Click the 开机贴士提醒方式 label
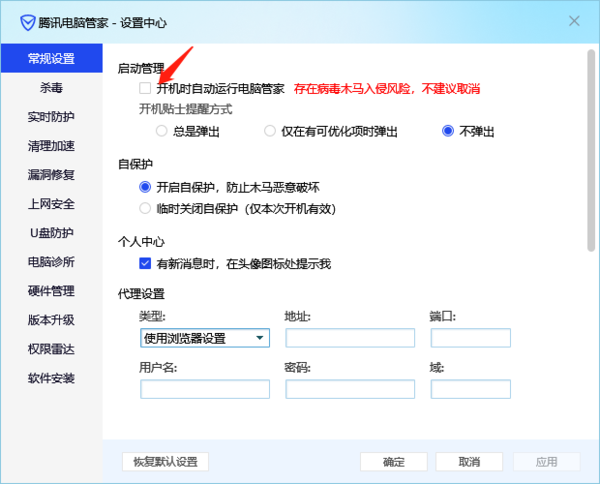 (186, 109)
